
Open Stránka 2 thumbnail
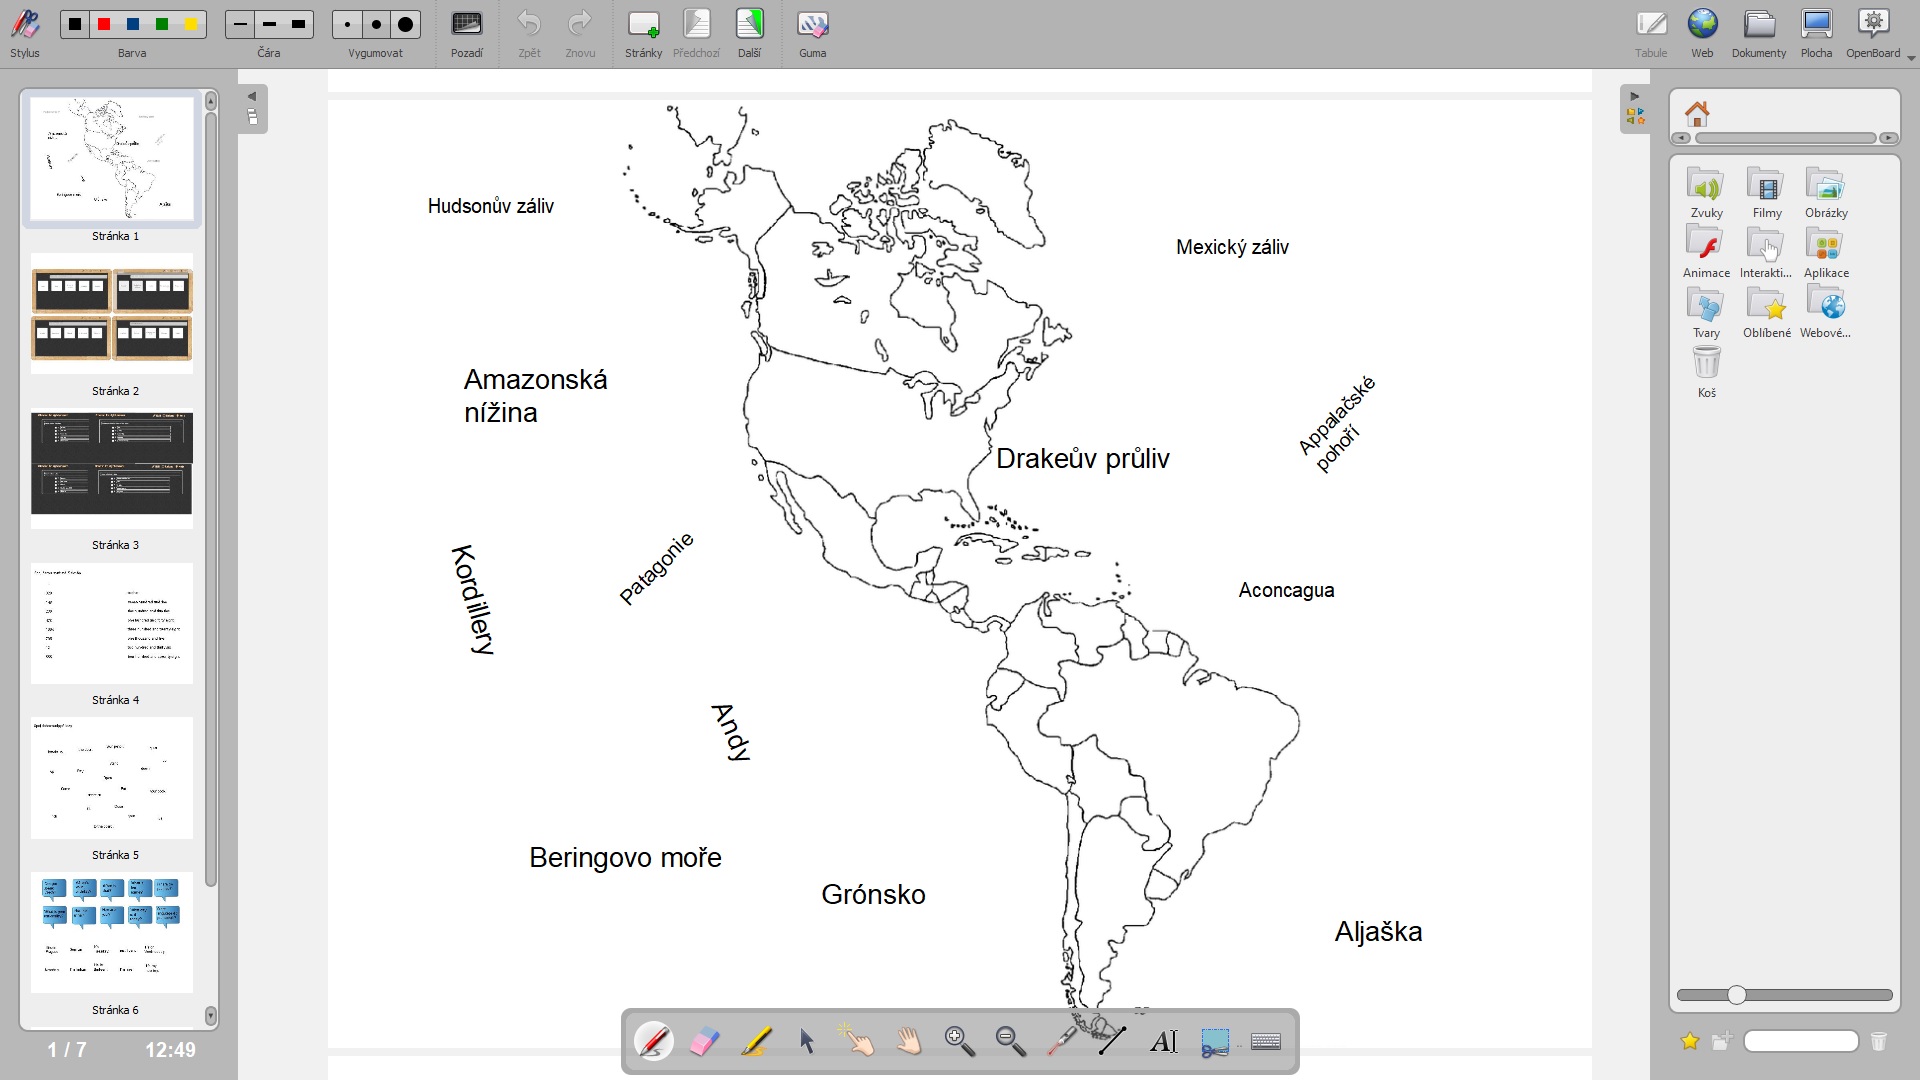pyautogui.click(x=112, y=314)
